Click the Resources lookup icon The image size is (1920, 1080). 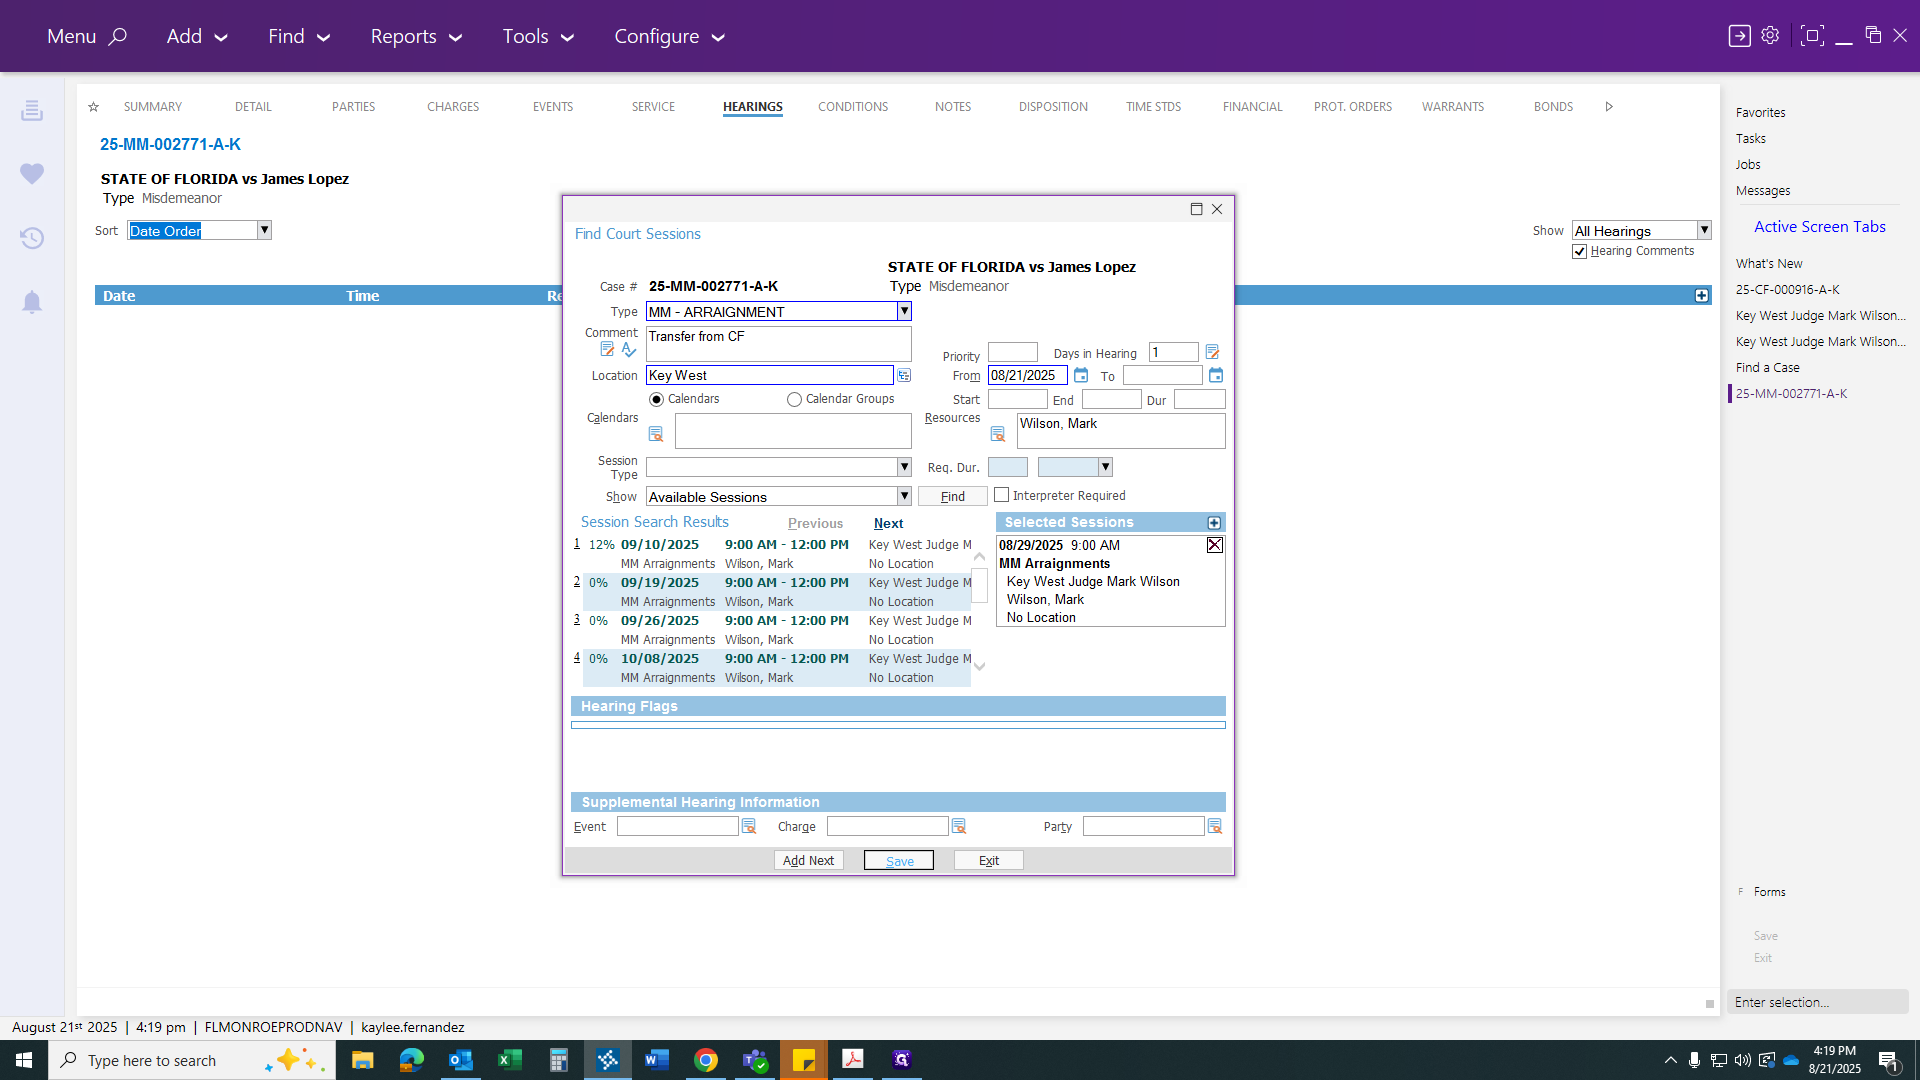[997, 434]
